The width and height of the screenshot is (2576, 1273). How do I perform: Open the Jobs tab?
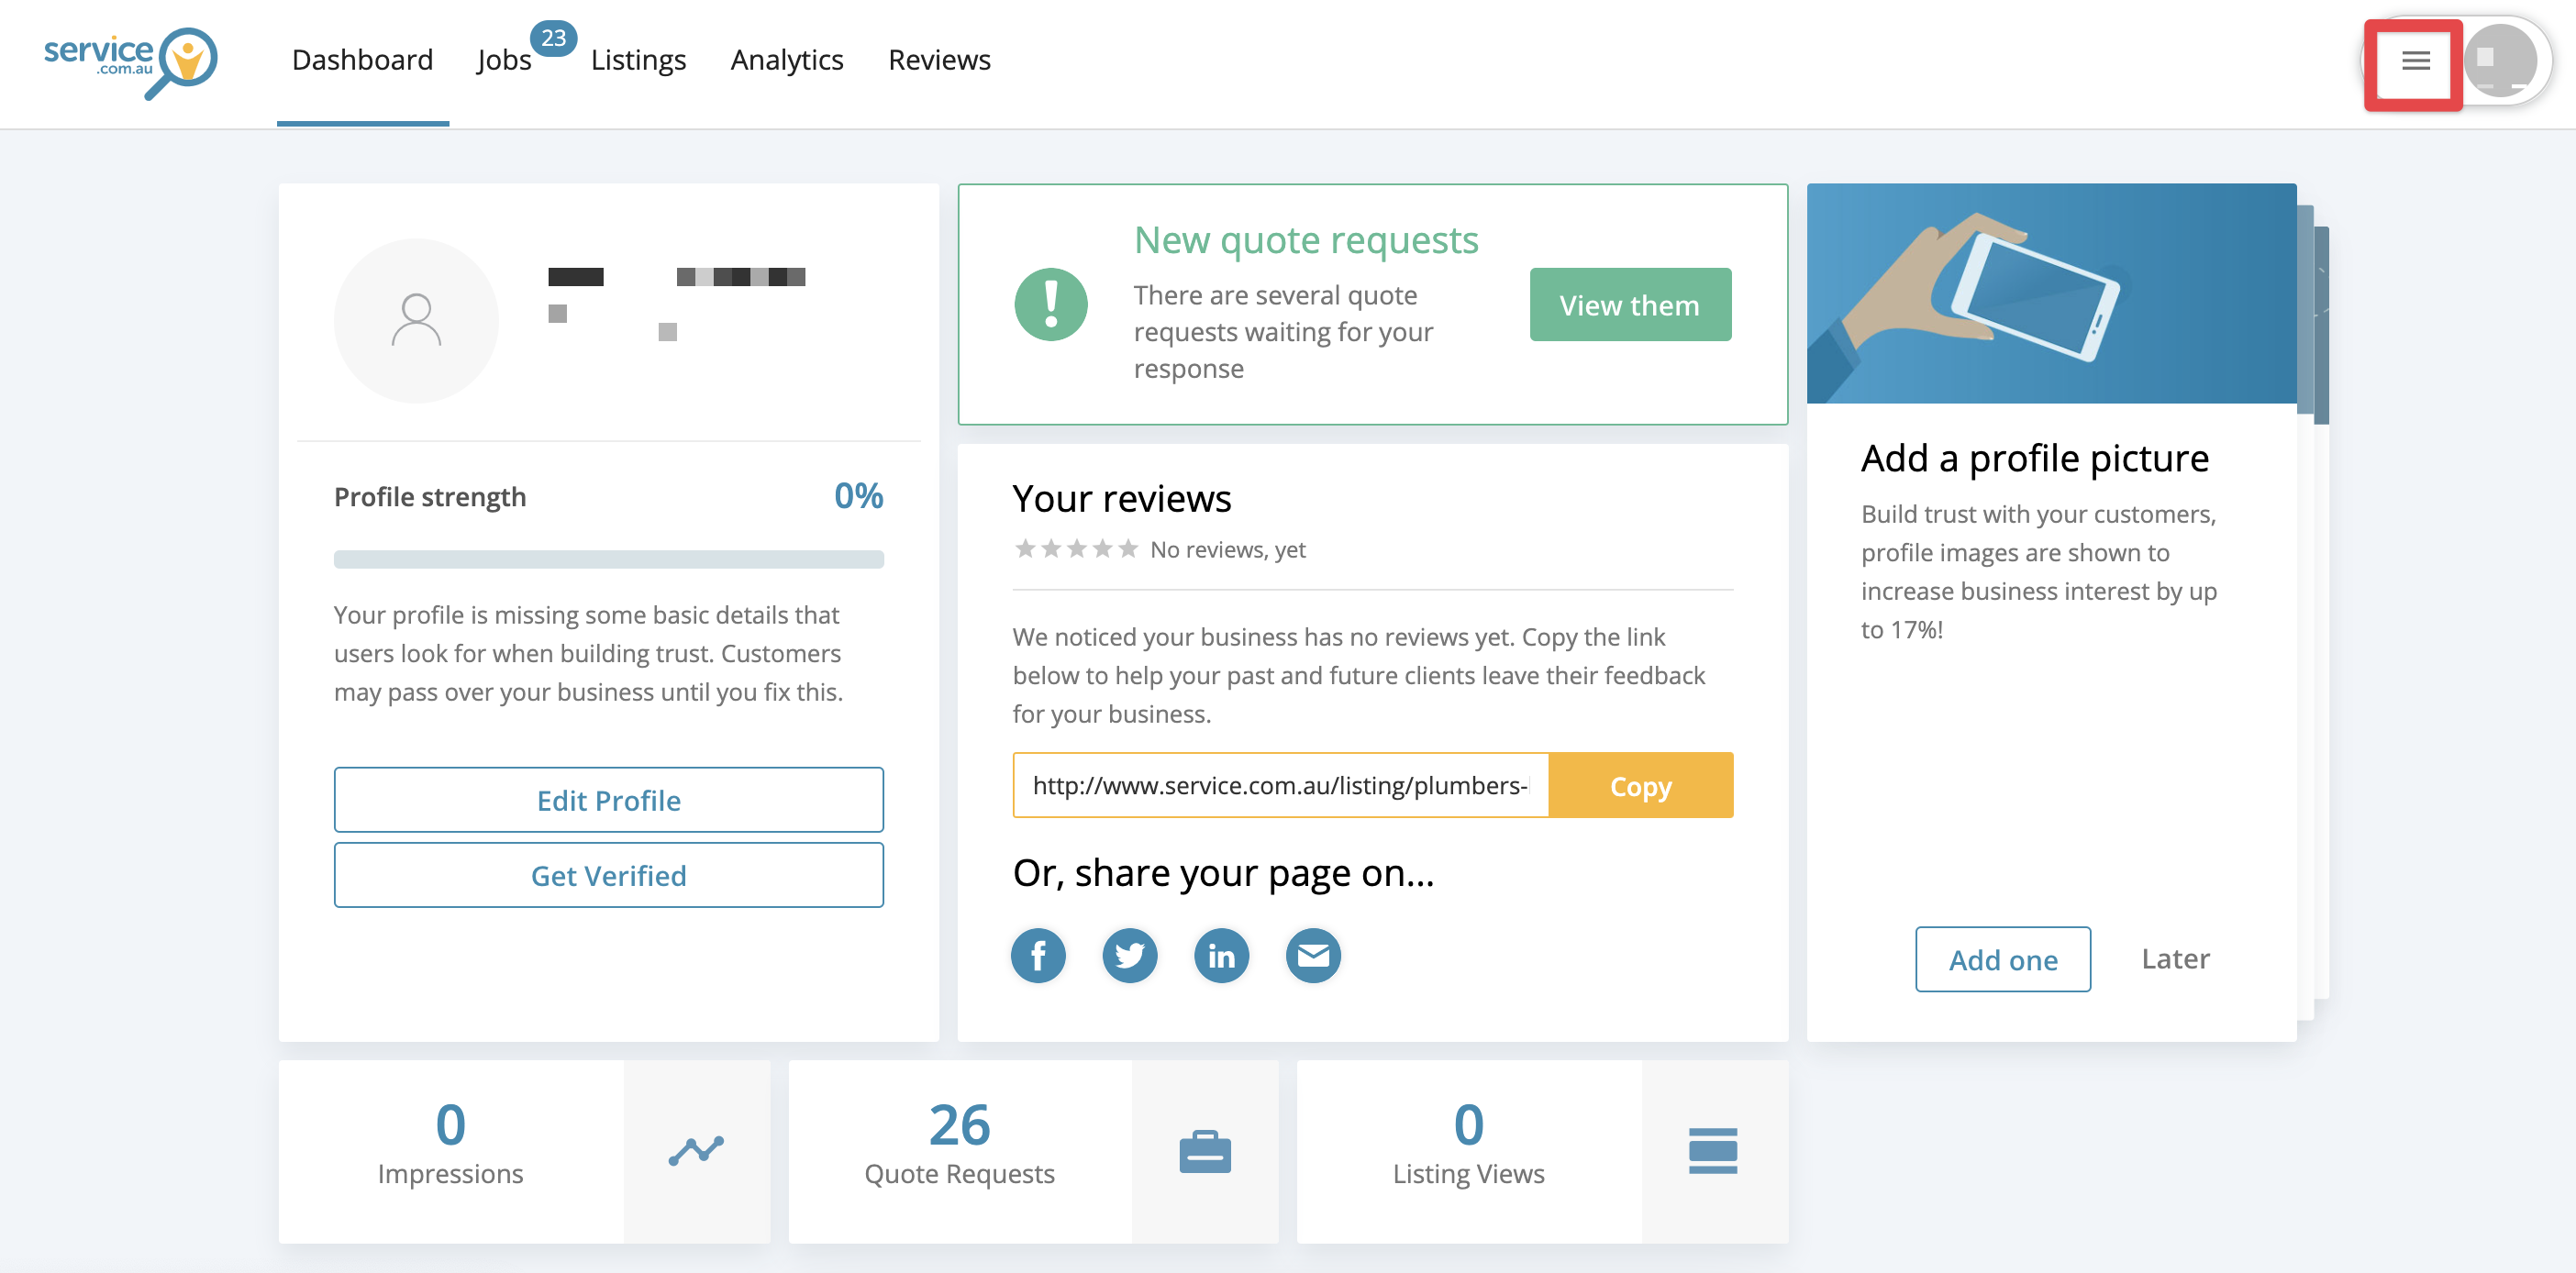[504, 60]
